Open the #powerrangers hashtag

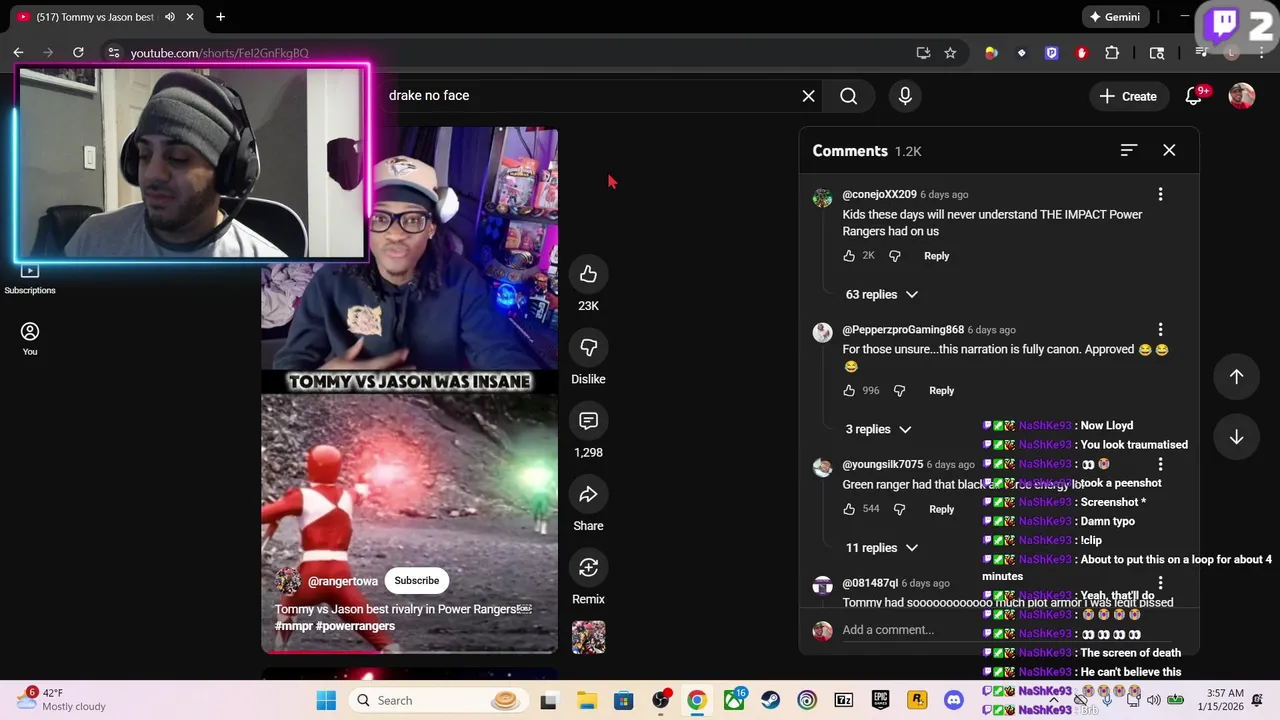click(355, 626)
